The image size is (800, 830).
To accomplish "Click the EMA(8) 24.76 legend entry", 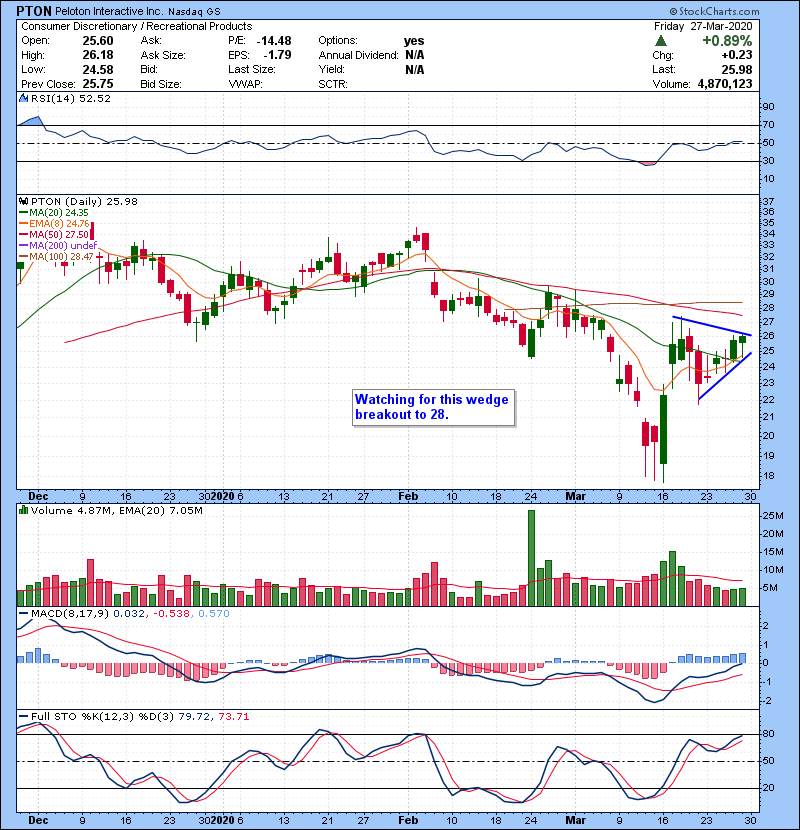I will click(59, 224).
